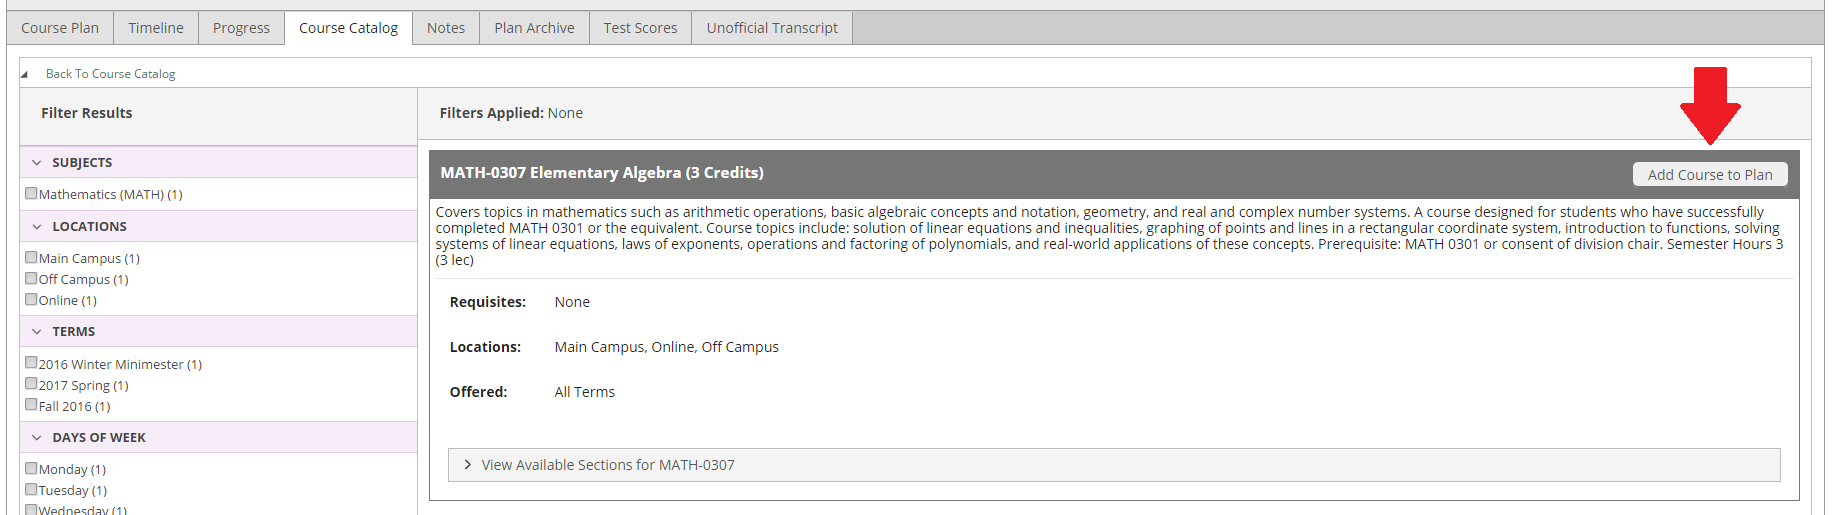
Task: Collapse the TERMS filter section chevron
Action: coord(37,332)
